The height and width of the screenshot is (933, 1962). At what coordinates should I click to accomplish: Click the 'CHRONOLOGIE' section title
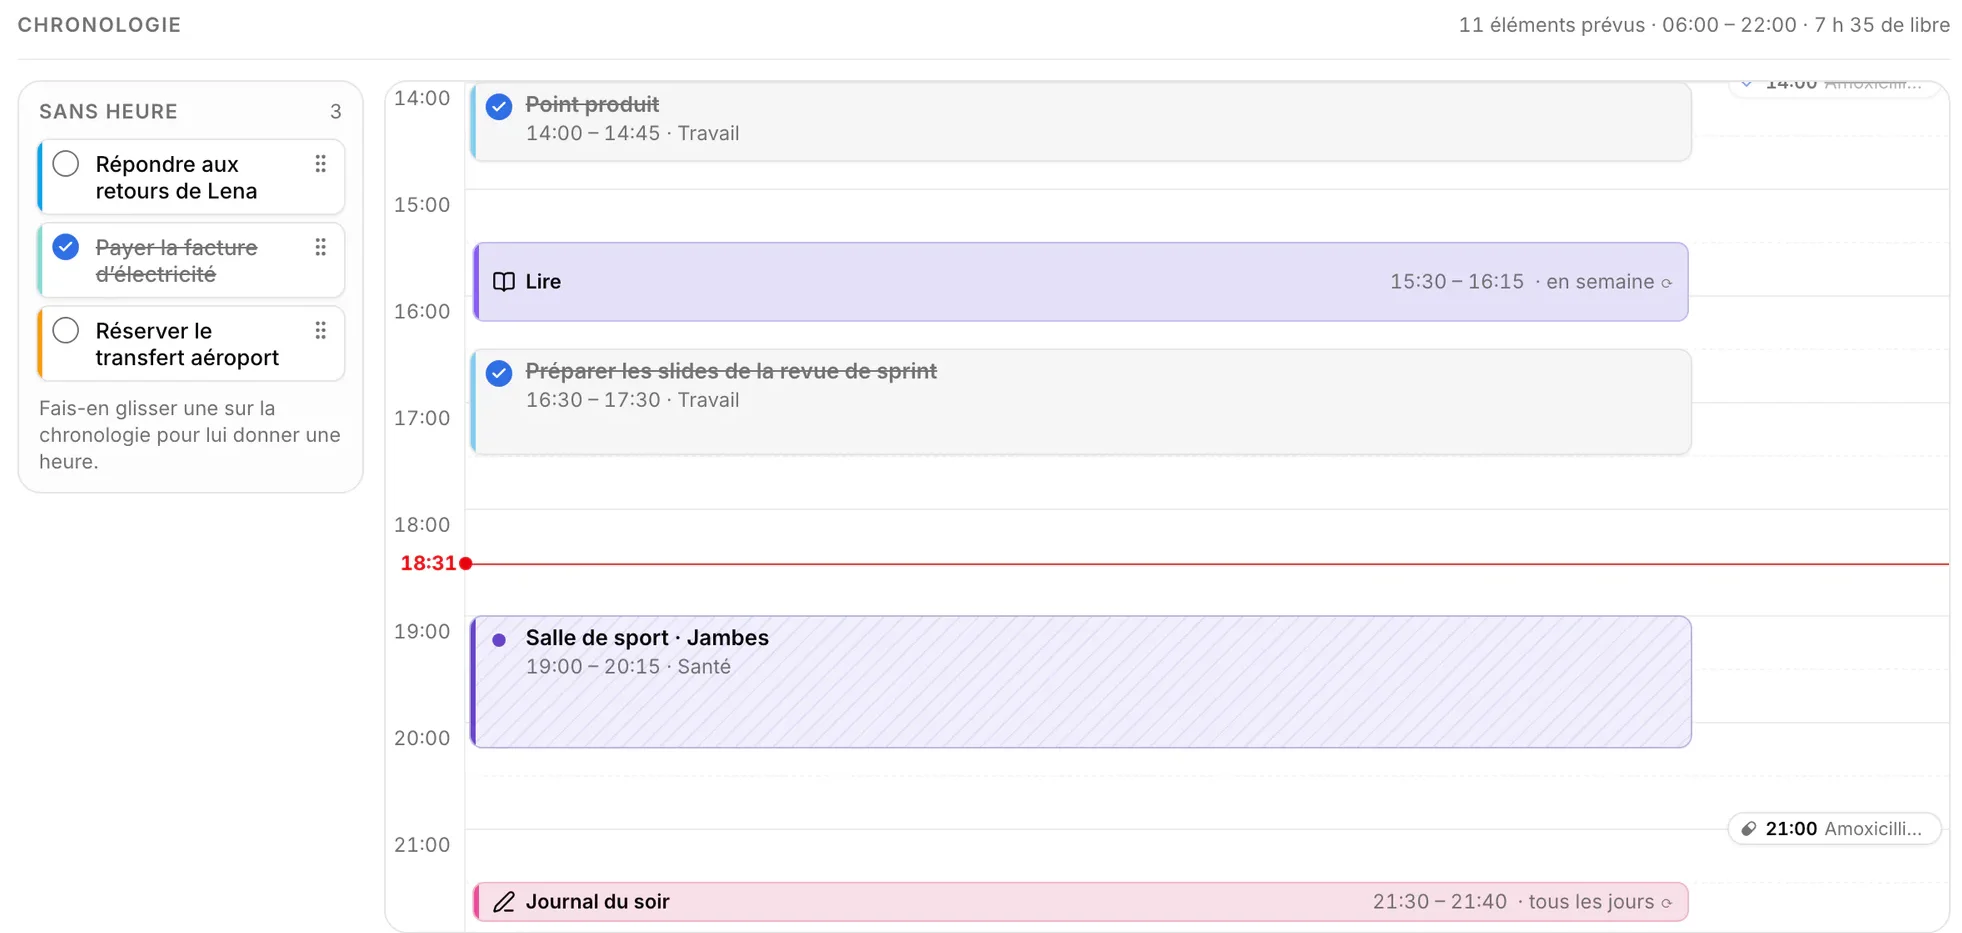click(99, 25)
